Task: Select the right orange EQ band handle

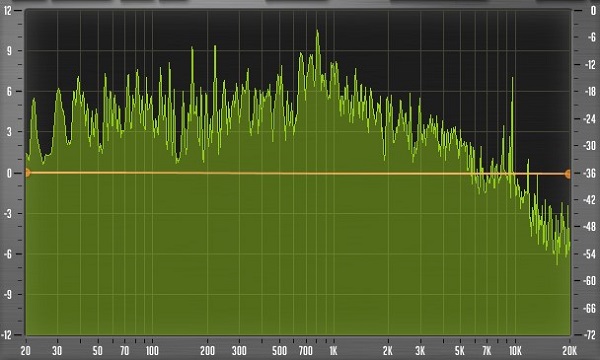Action: (x=568, y=174)
